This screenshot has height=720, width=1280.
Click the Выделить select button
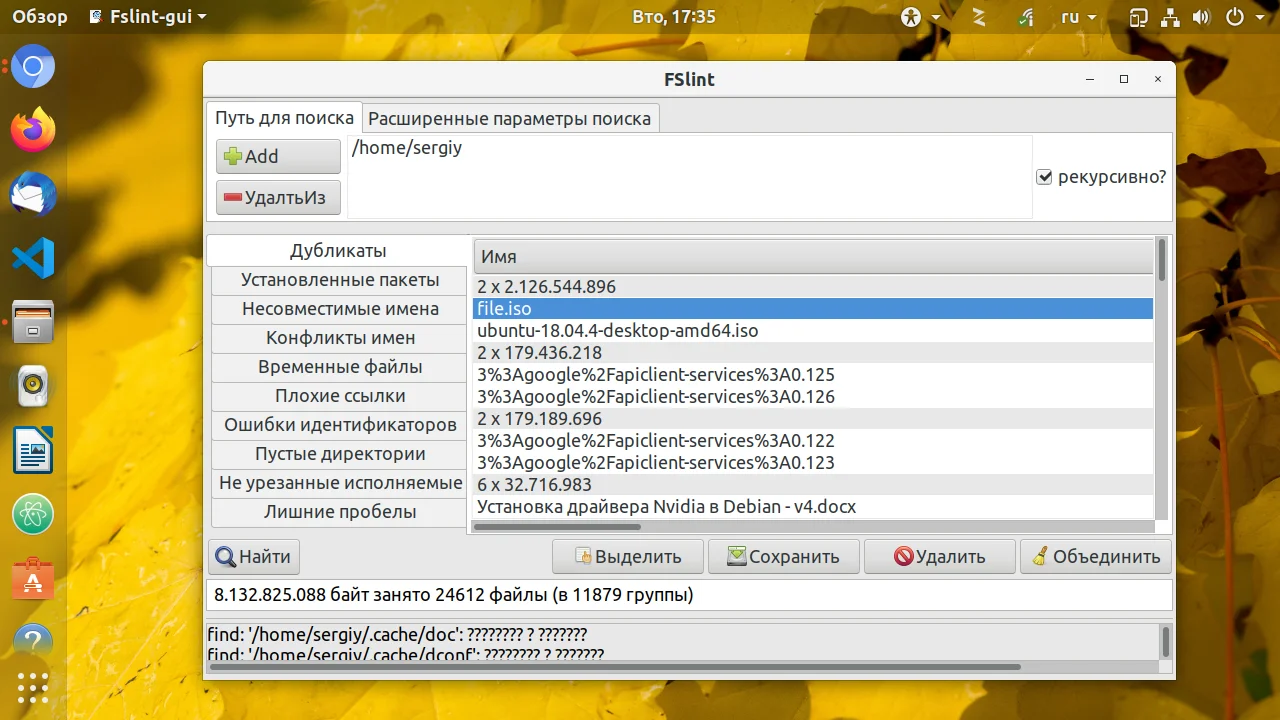(x=627, y=557)
